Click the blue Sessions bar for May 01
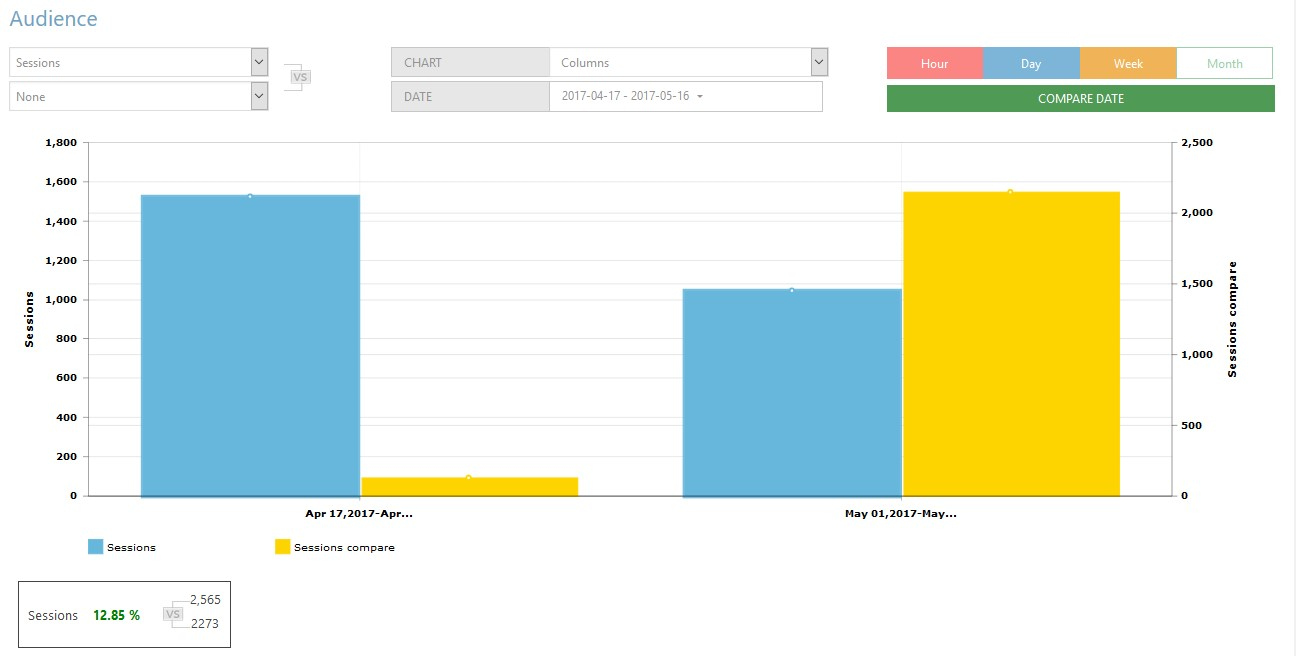1296x656 pixels. coord(792,392)
